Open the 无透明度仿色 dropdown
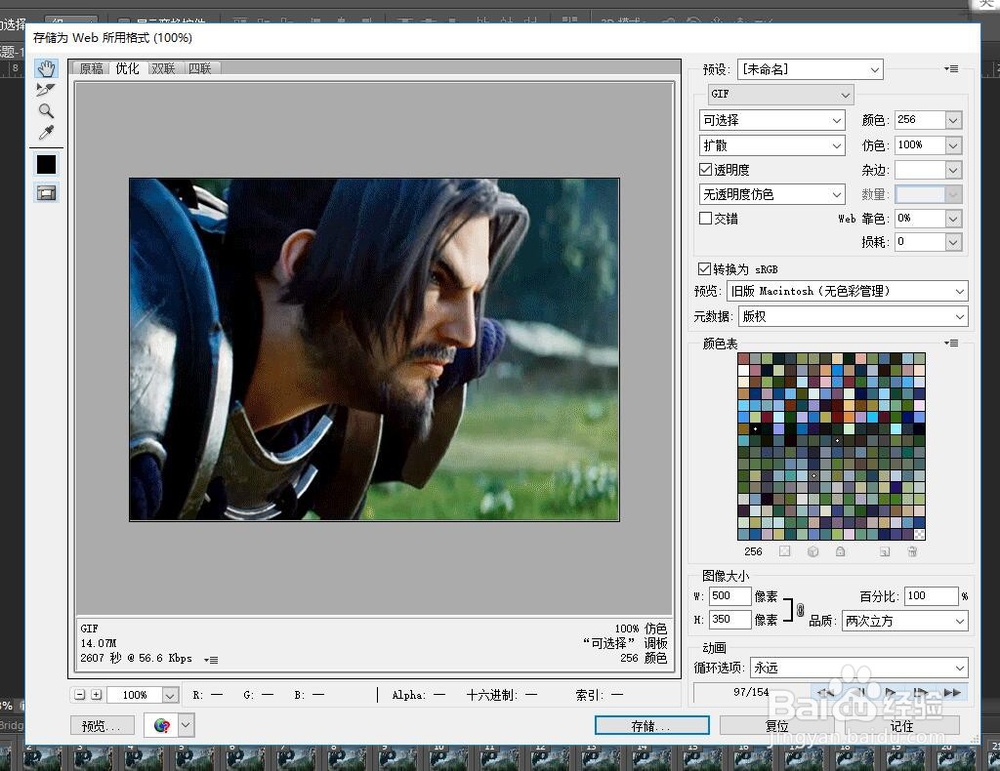Screen dimensions: 1000x771 772,194
